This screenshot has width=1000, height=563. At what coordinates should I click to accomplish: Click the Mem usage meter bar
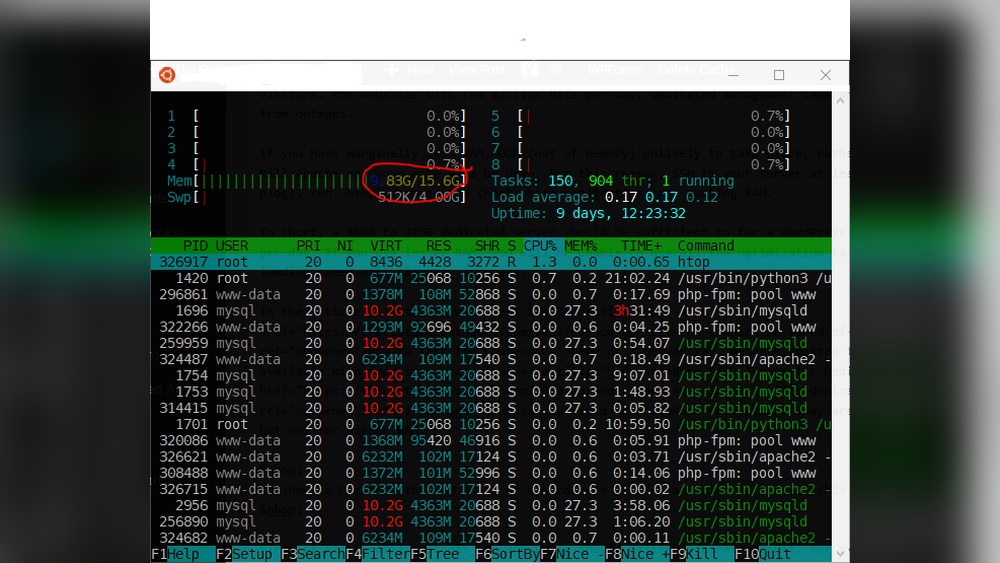(x=317, y=181)
